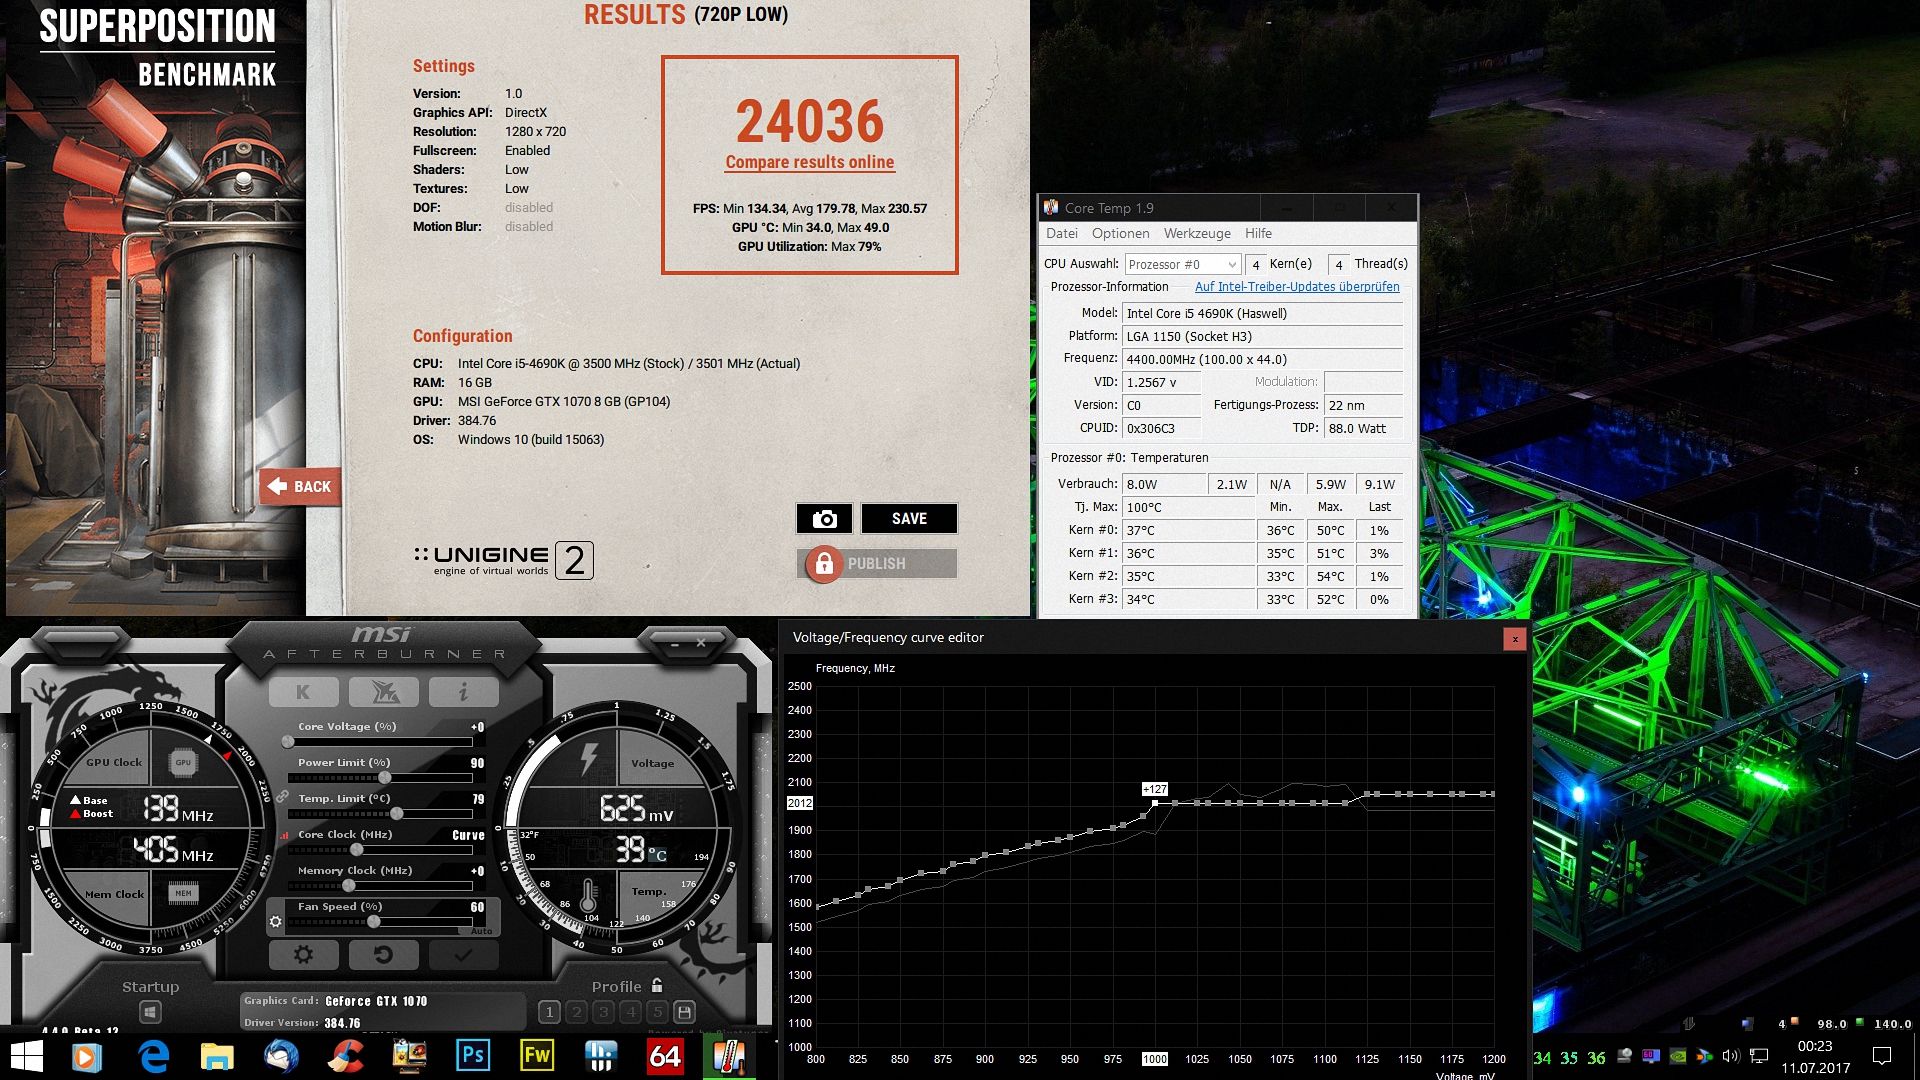Click the Power Limit slider handle
1920x1080 pixels.
(x=385, y=778)
